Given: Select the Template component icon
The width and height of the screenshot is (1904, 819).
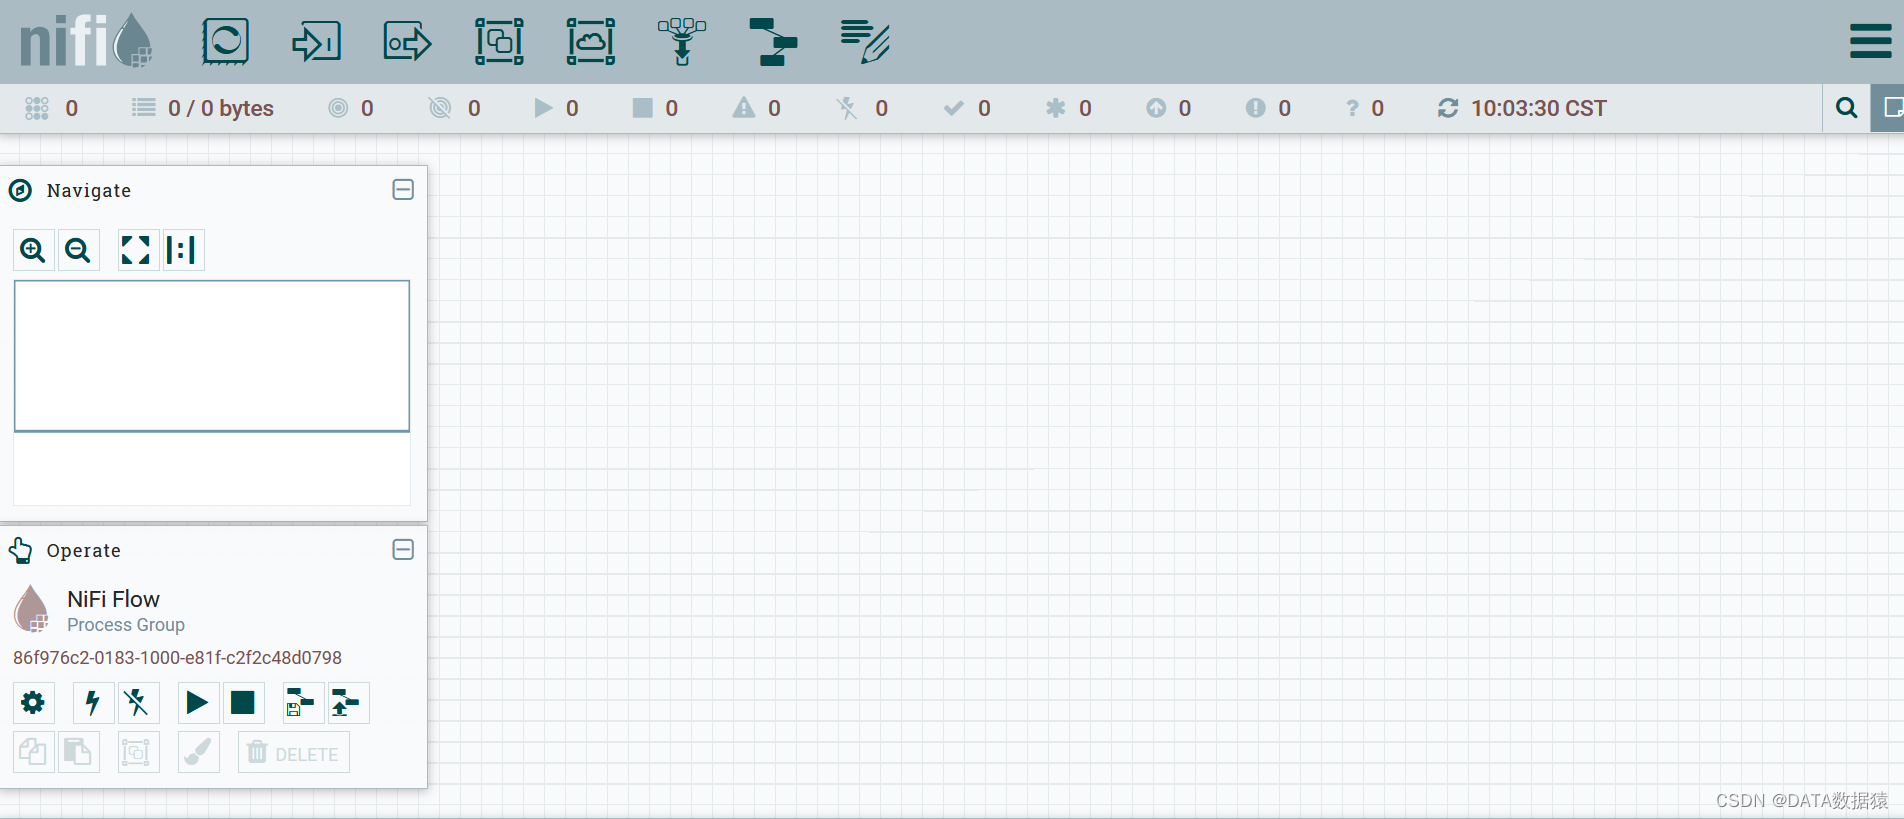Looking at the screenshot, I should [x=773, y=42].
